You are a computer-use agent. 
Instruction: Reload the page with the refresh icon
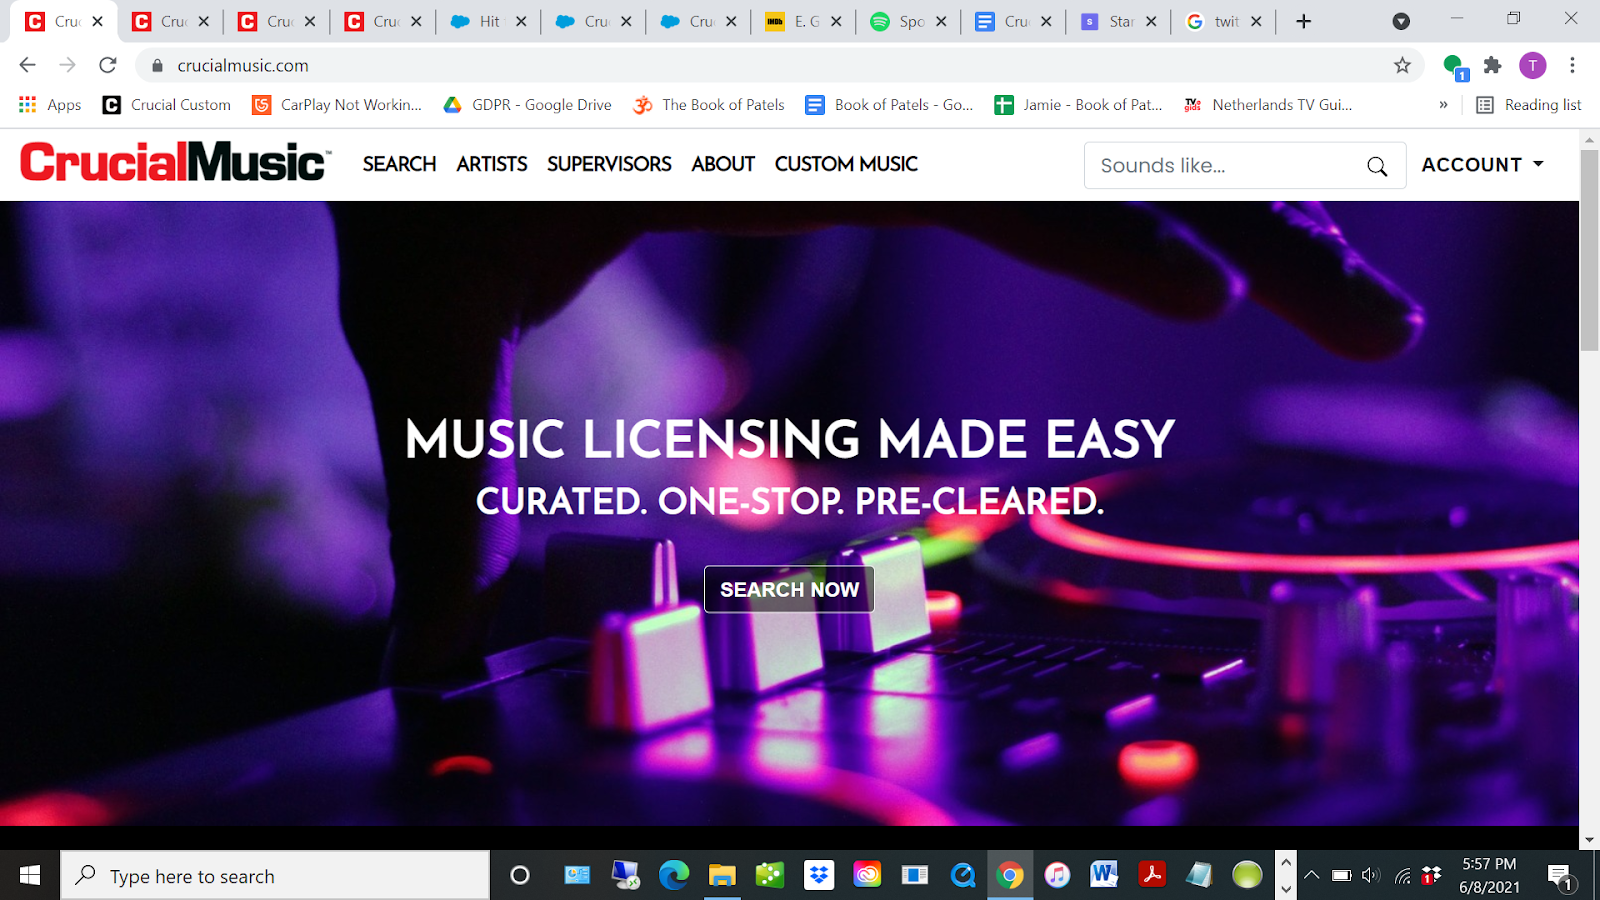click(108, 65)
